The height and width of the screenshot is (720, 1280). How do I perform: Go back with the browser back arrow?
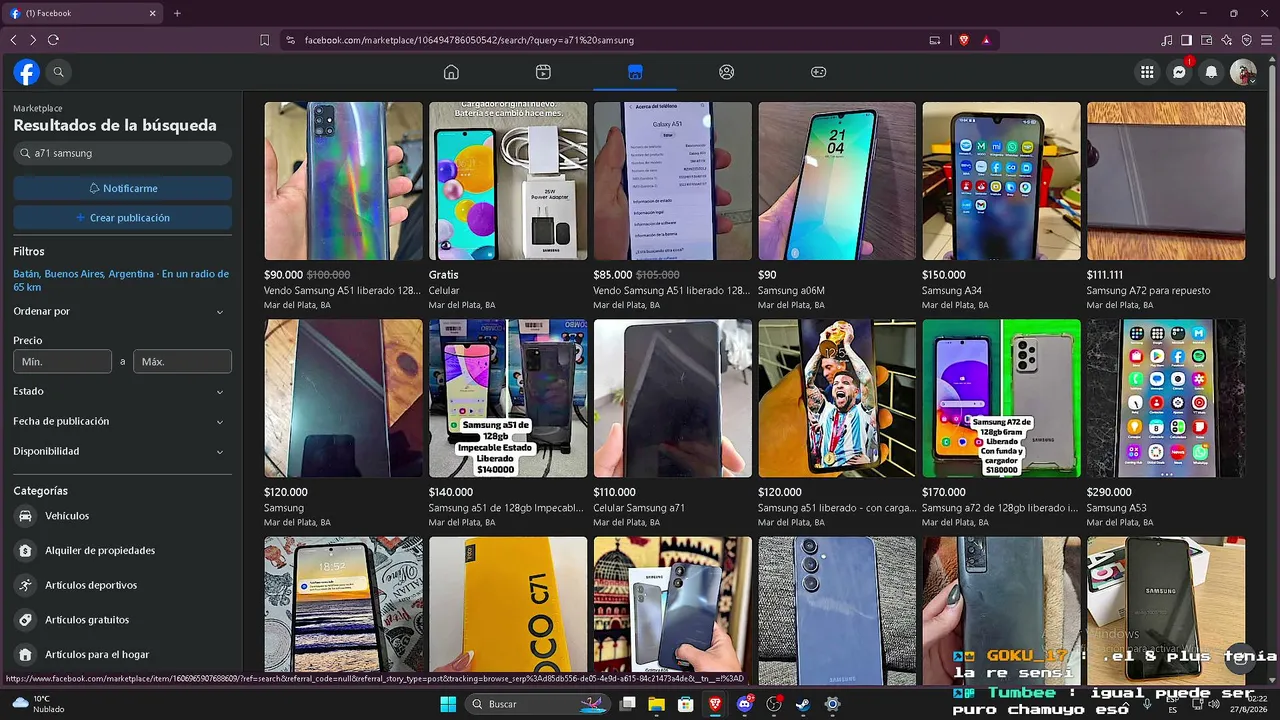(x=13, y=40)
